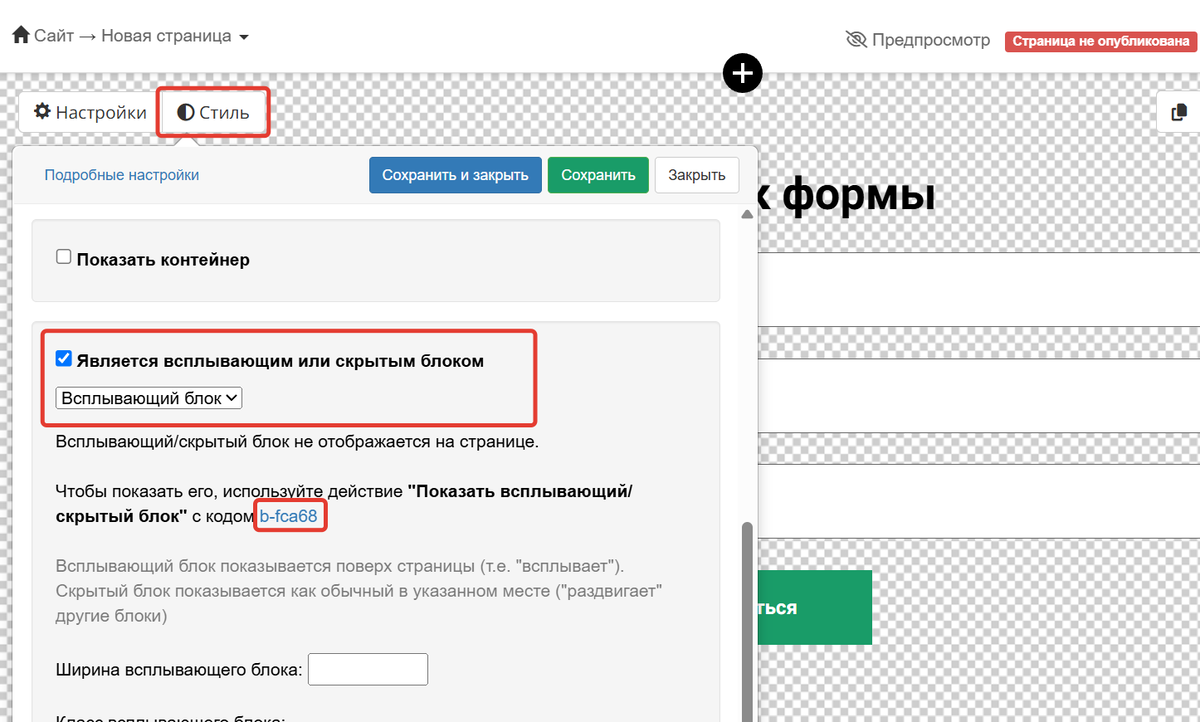Enable Показать контейнер checkbox

click(64, 257)
